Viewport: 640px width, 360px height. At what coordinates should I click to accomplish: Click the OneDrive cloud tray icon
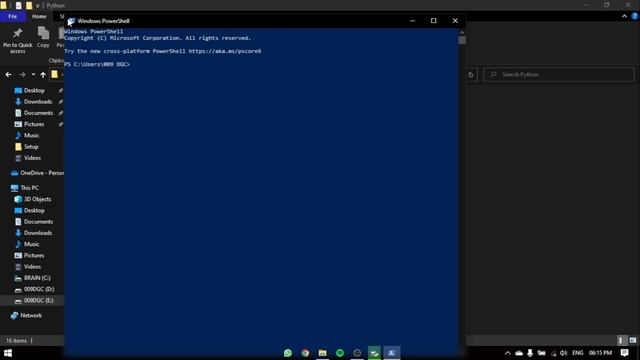pos(519,353)
